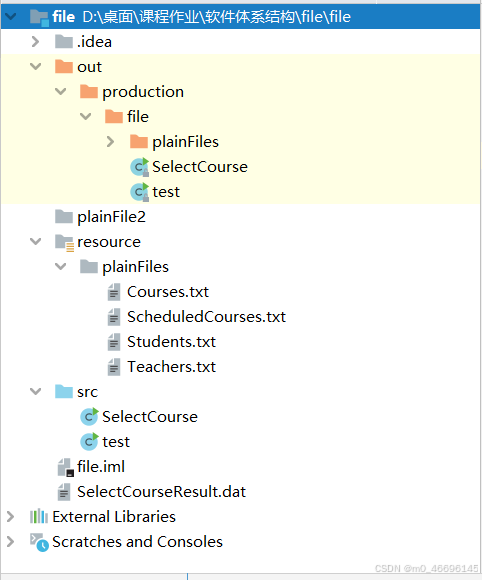Click the blue src source folder icon
This screenshot has height=580, width=482.
pyautogui.click(x=64, y=391)
